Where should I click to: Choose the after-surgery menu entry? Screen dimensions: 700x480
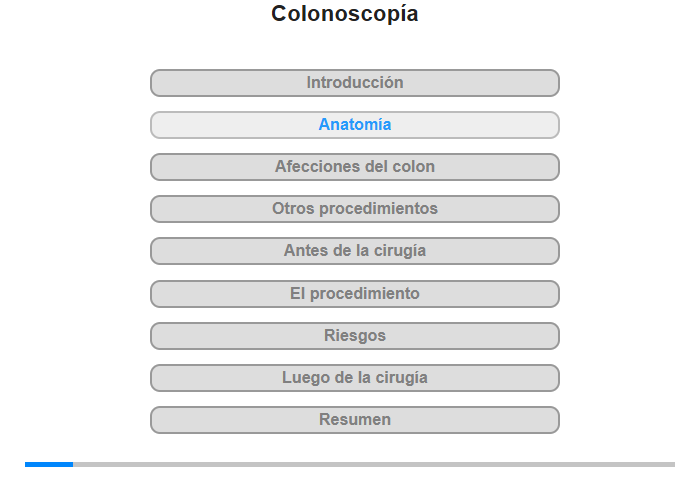355,378
